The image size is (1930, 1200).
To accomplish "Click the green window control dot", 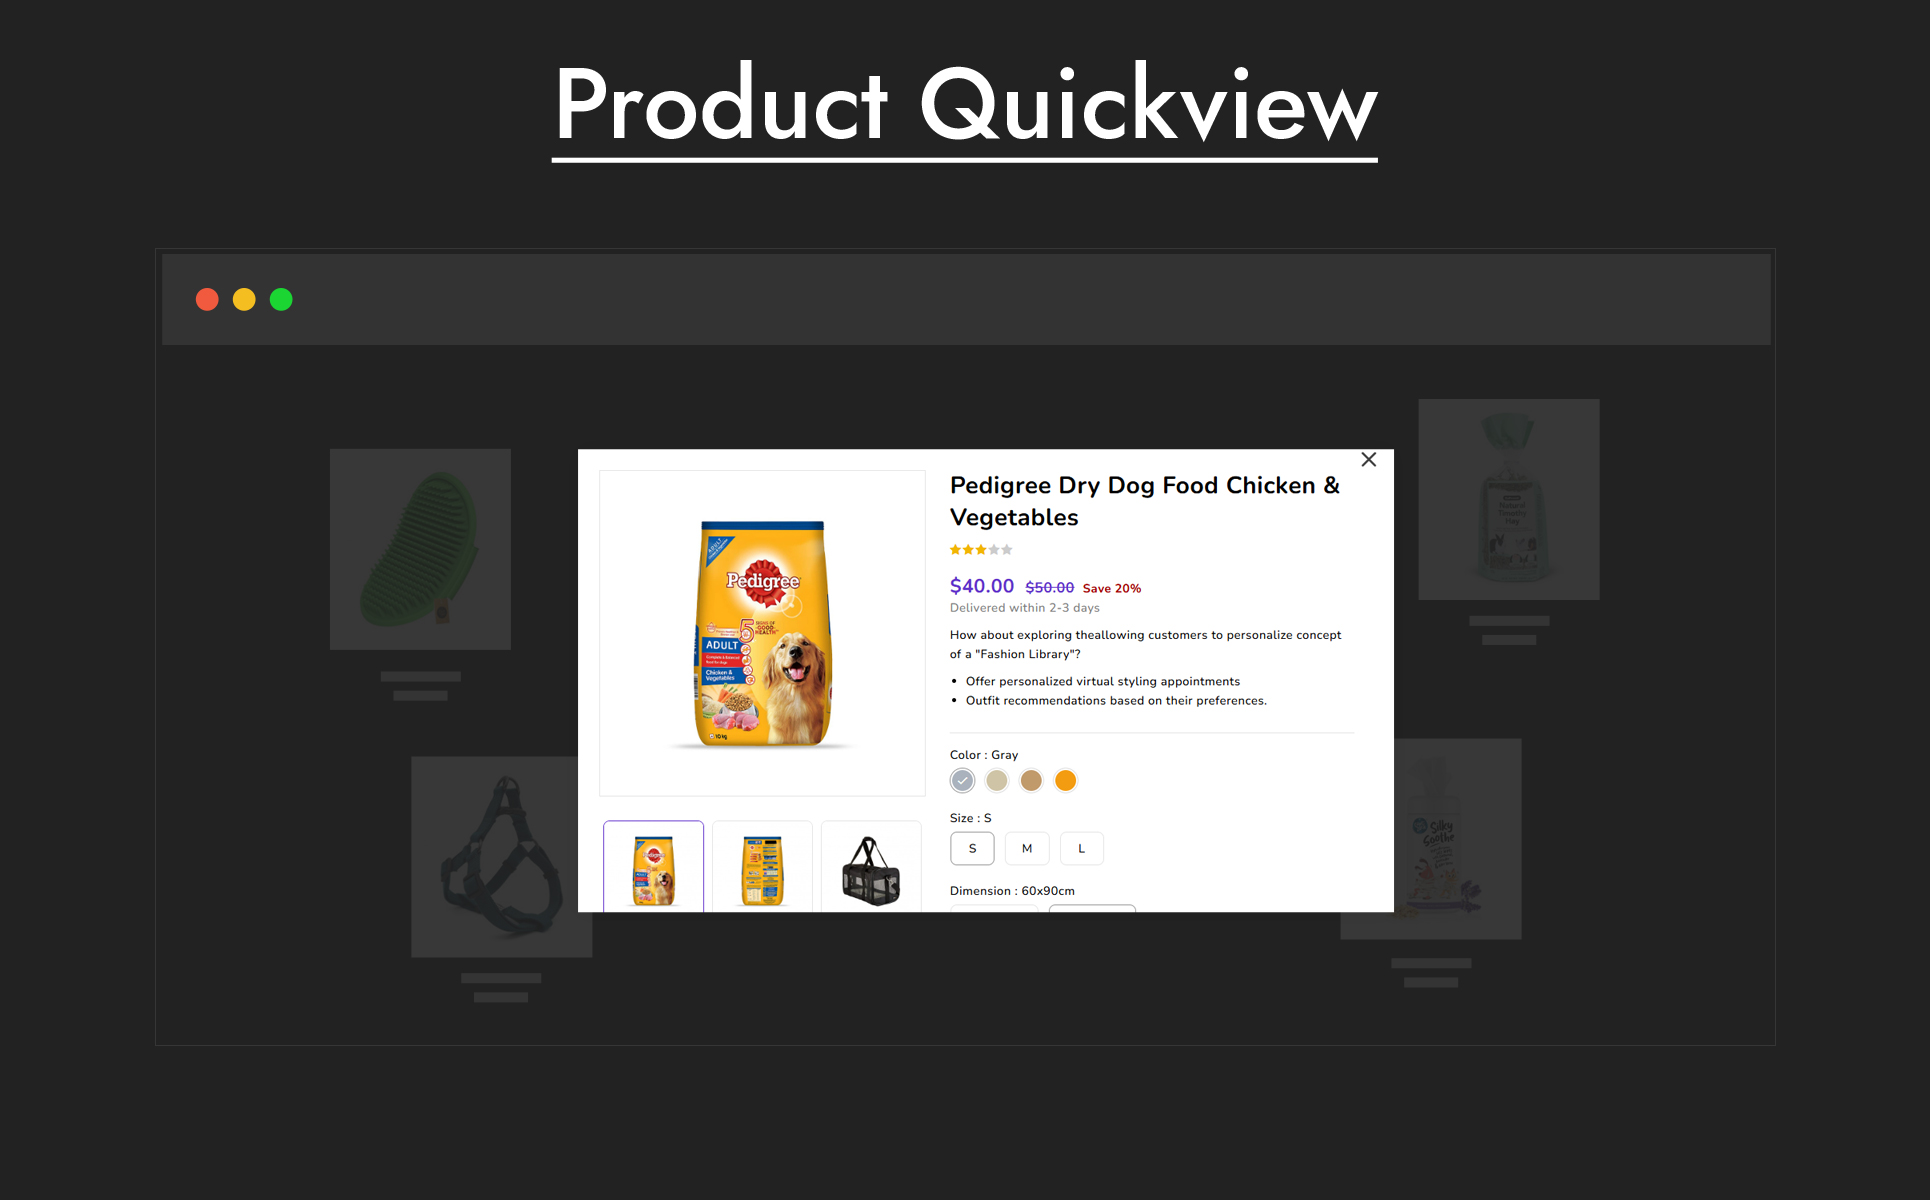I will coord(281,300).
